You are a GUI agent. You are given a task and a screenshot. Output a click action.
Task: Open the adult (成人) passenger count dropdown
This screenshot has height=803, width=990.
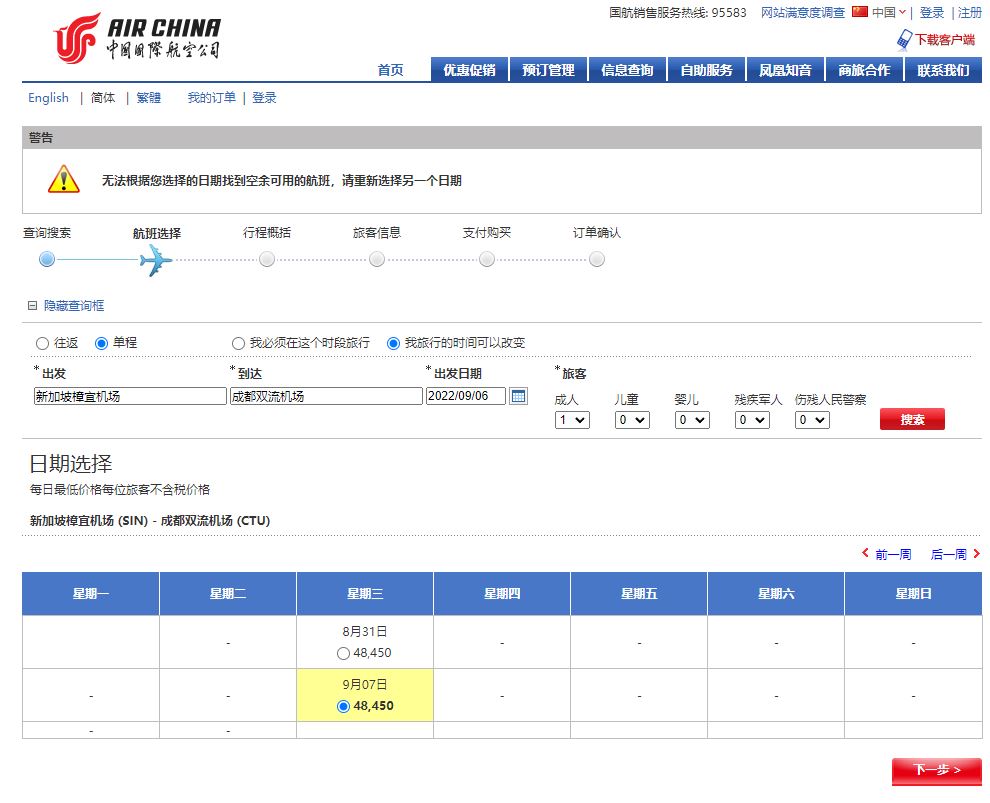click(572, 420)
